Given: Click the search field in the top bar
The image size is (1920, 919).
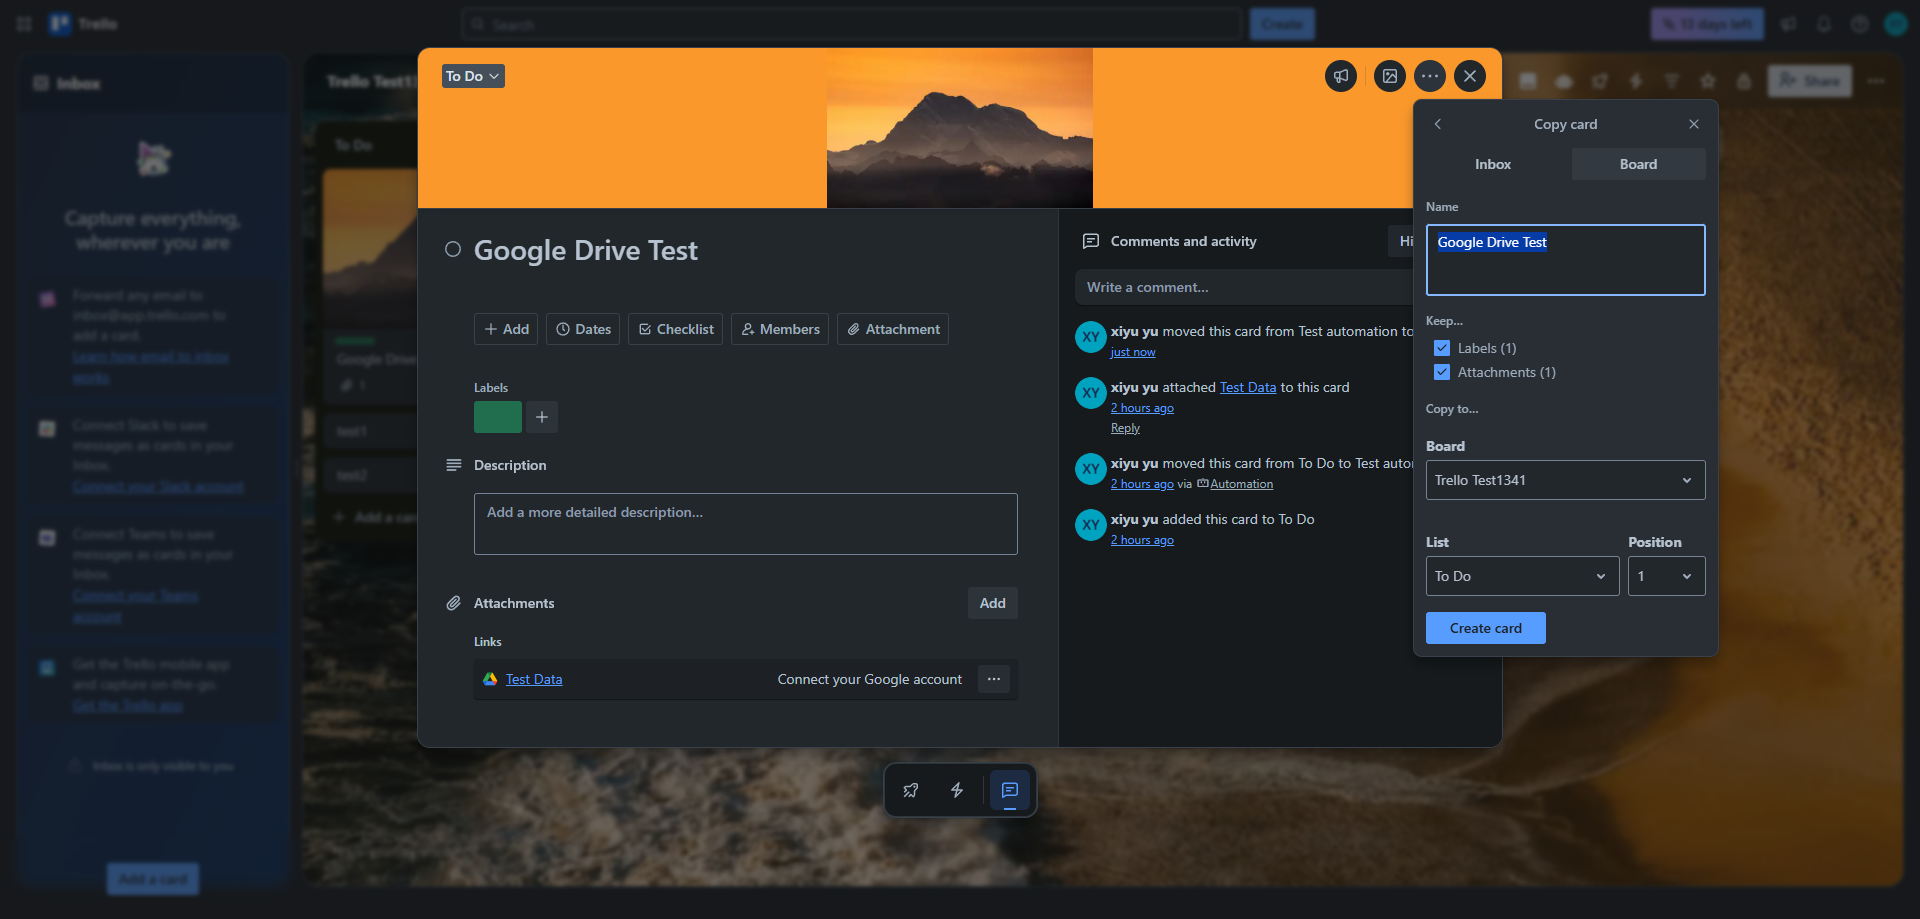Looking at the screenshot, I should [852, 24].
